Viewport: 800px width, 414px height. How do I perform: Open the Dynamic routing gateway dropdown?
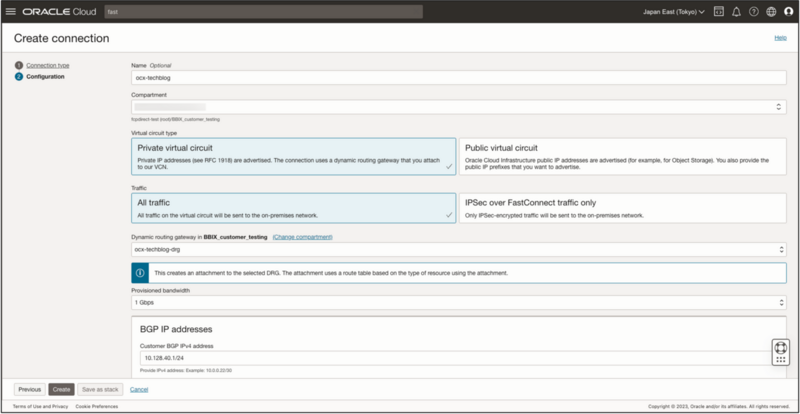pos(459,250)
